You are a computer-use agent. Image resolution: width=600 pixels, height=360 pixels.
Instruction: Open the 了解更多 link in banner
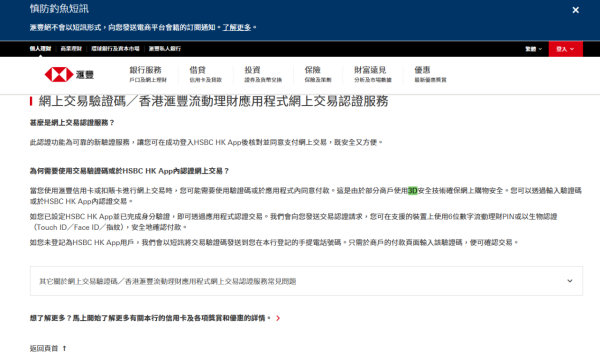(237, 28)
